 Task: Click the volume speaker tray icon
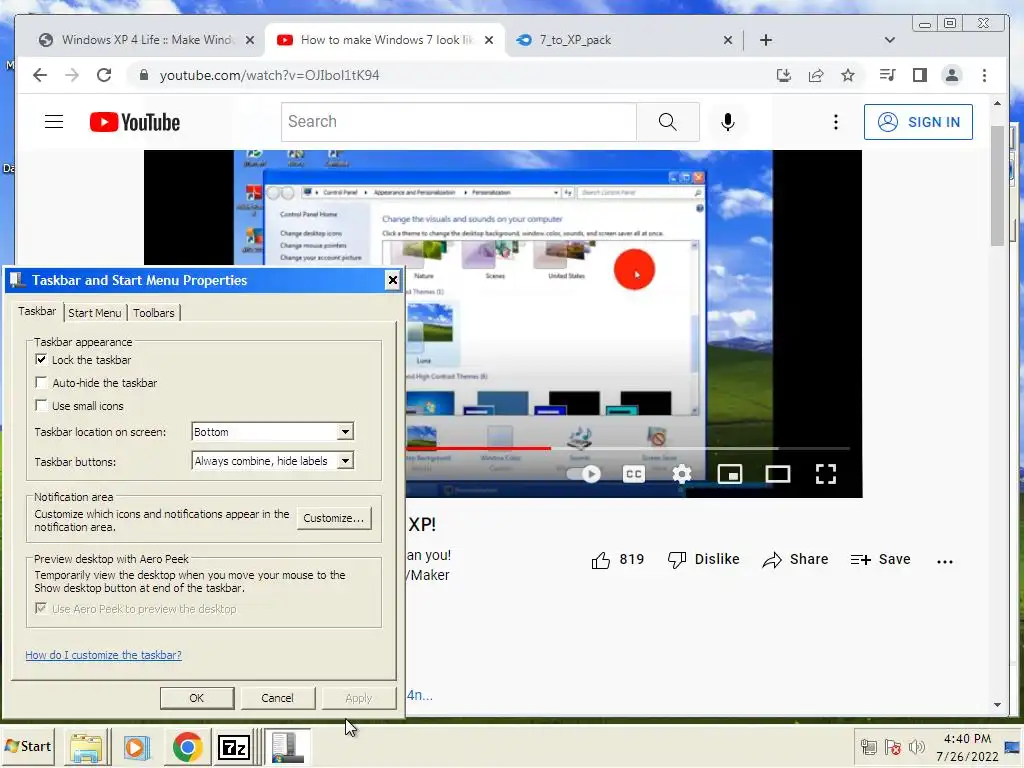[x=917, y=747]
